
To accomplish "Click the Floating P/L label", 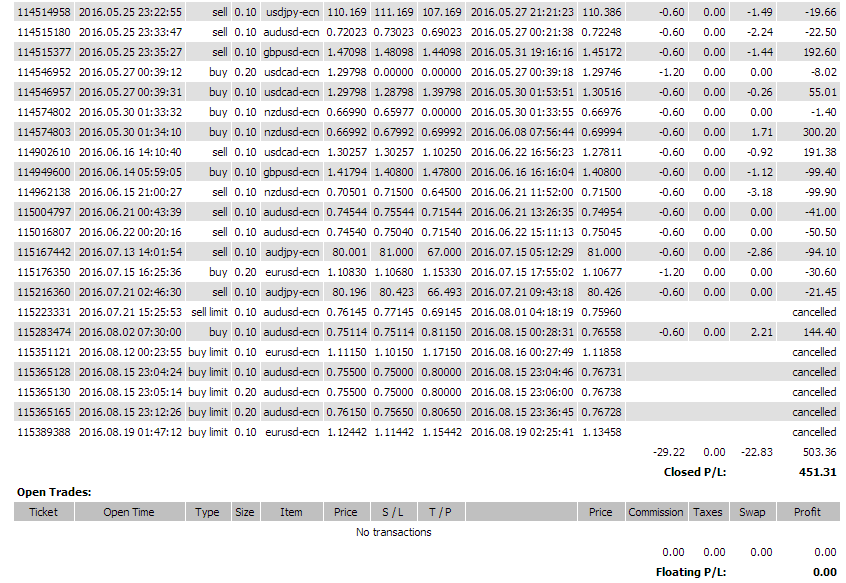I will 691,572.
